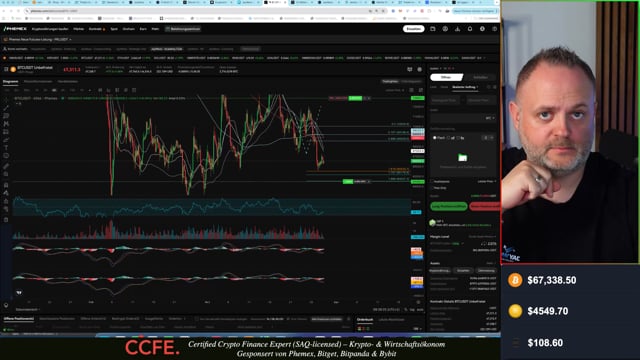Click the download app icon

(458, 29)
